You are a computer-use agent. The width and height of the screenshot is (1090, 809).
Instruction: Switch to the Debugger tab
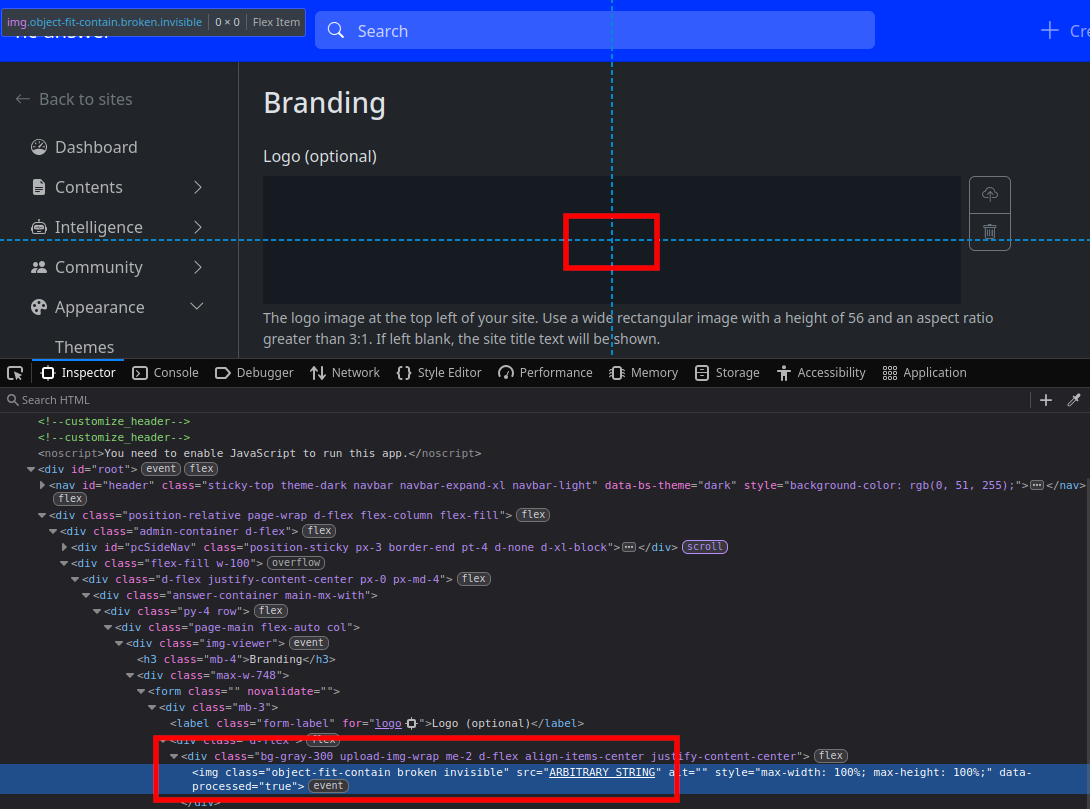(254, 373)
